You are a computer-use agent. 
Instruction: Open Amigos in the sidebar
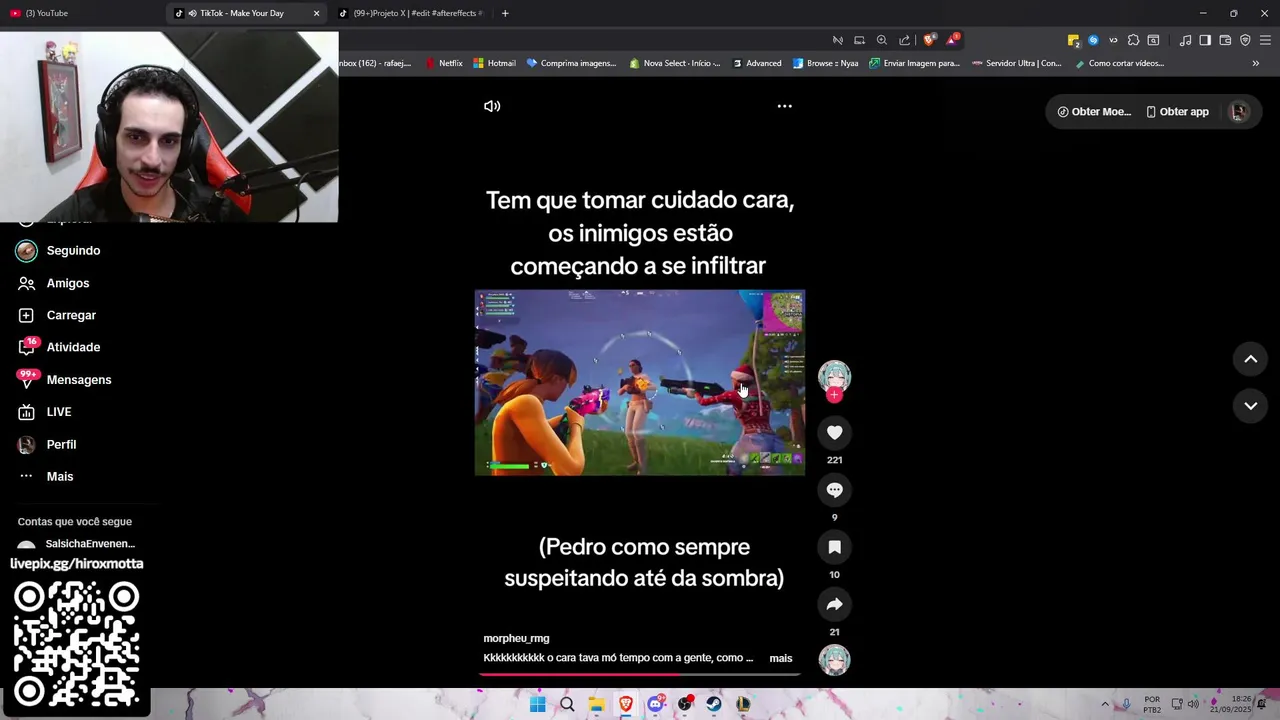point(68,283)
